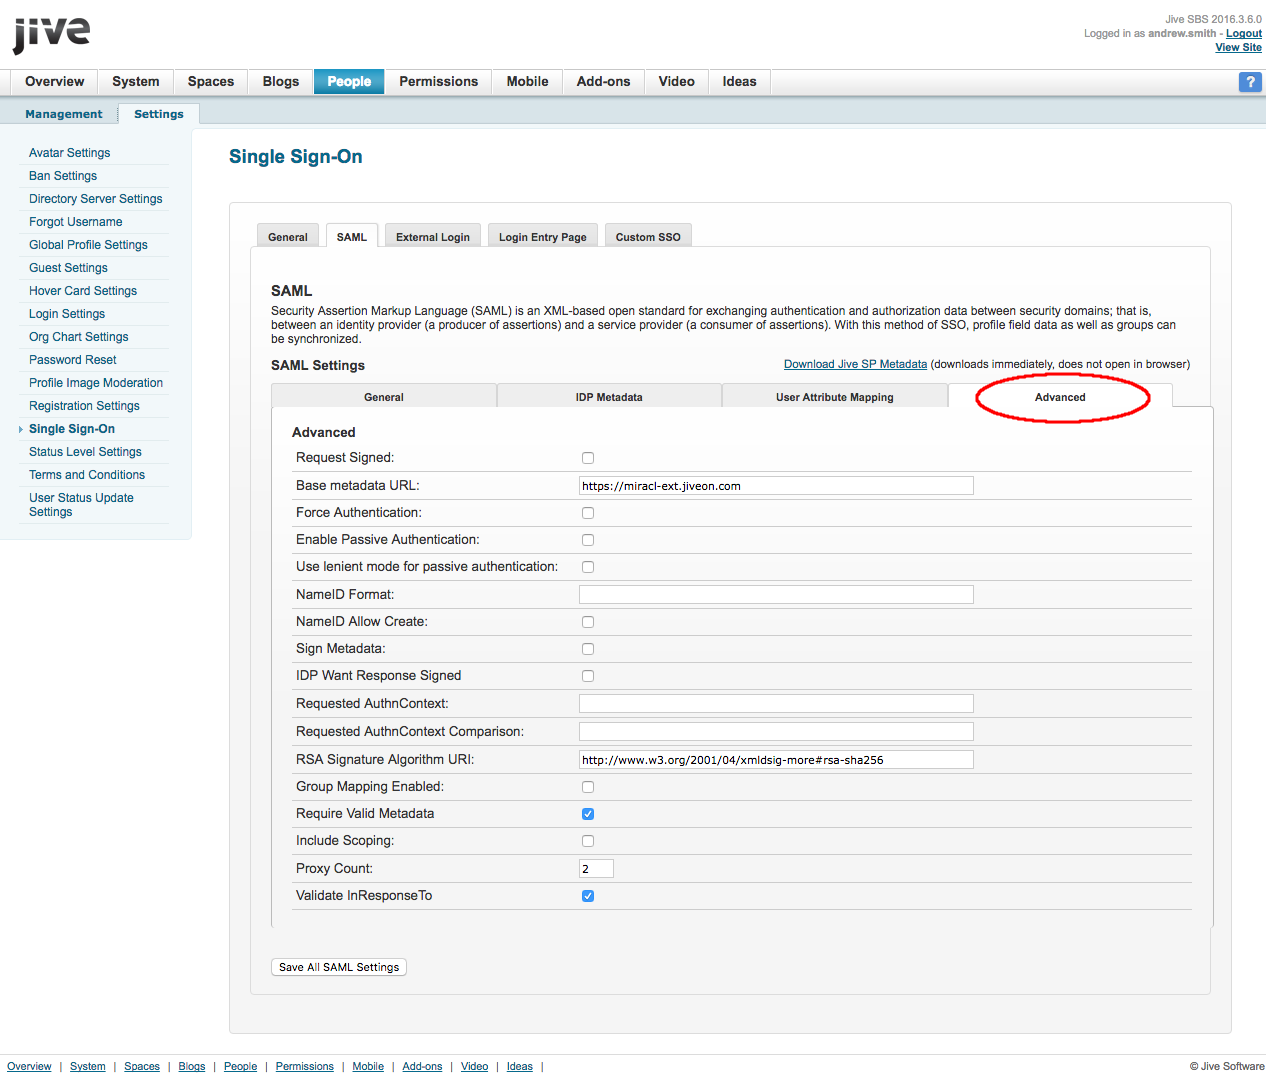Open the SAML Settings General tab
The width and height of the screenshot is (1266, 1080).
384,396
